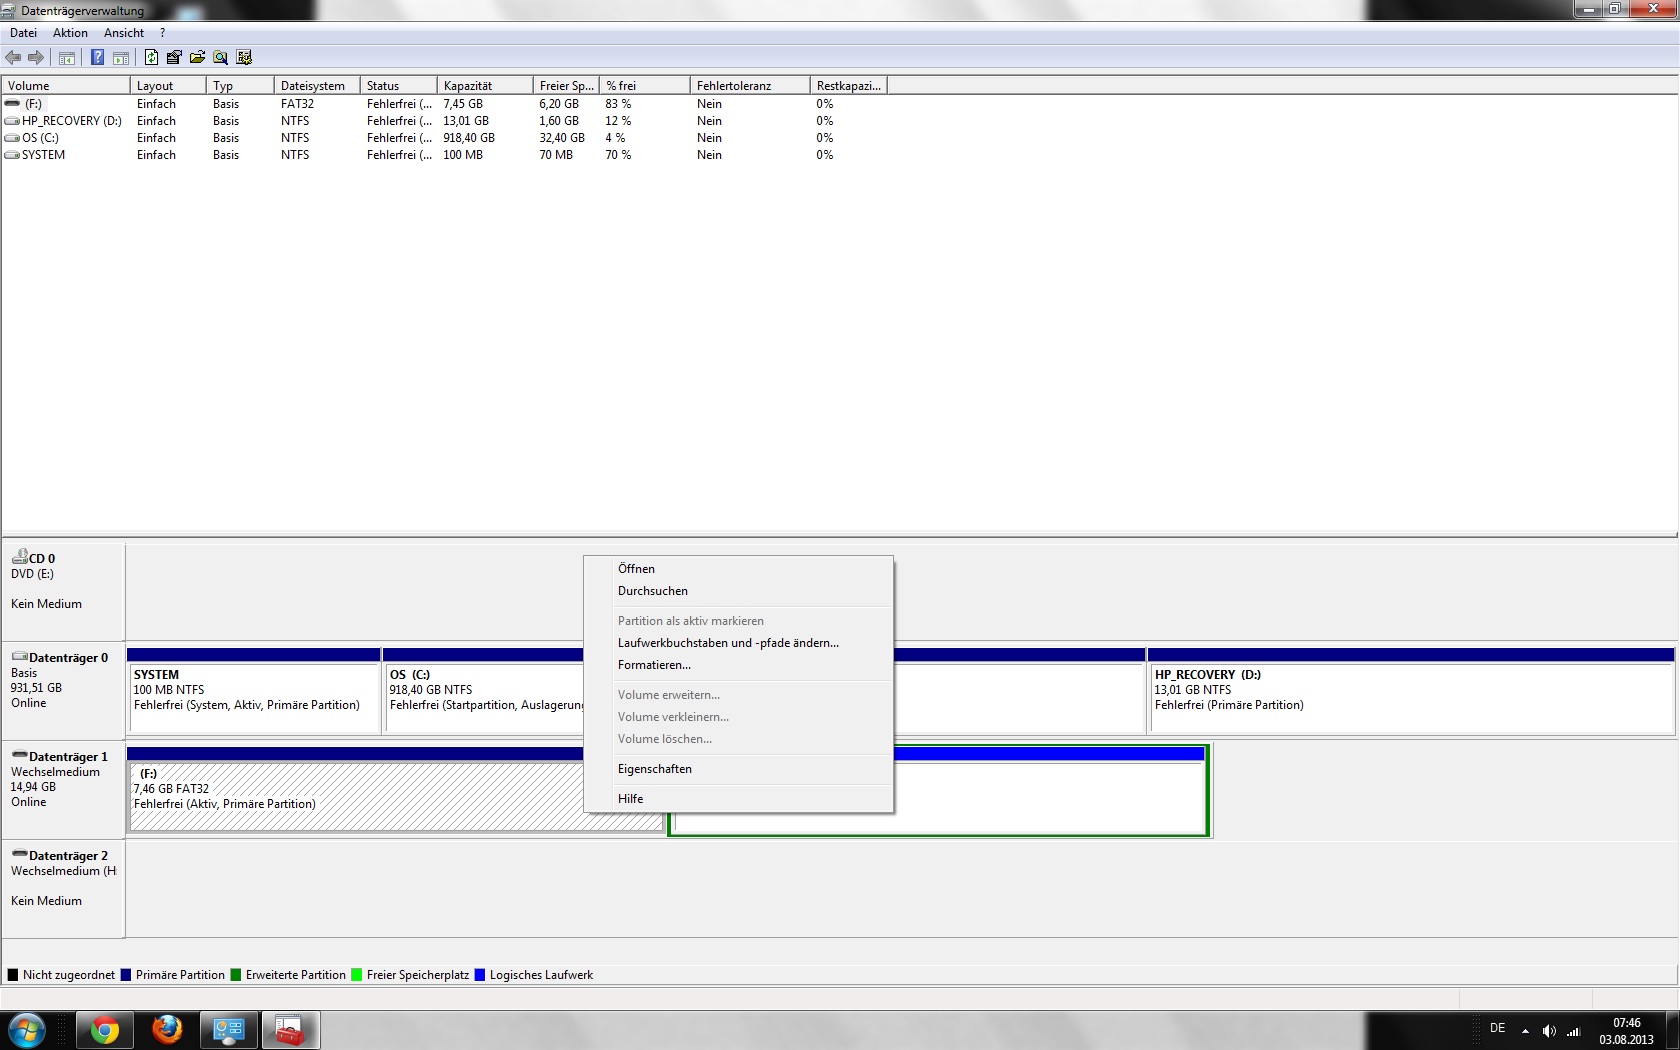Open properties via toolbar settings icon
Image resolution: width=1680 pixels, height=1050 pixels.
tap(174, 58)
